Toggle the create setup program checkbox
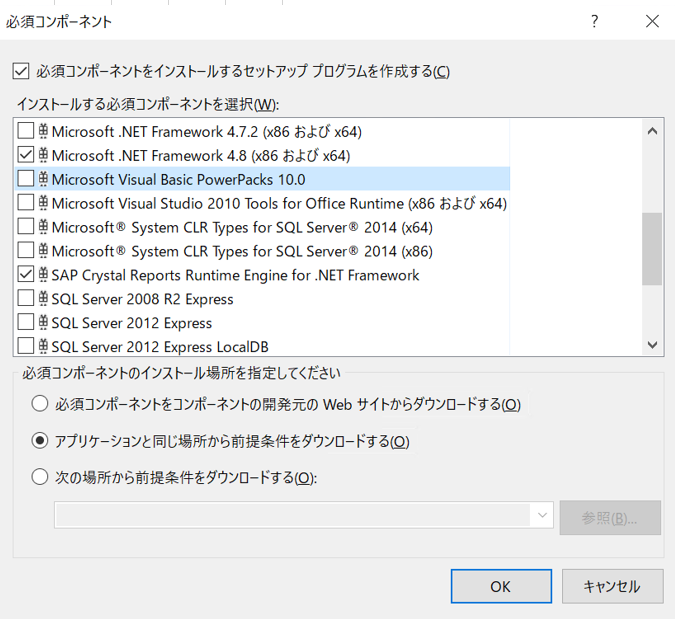The image size is (675, 619). click(21, 71)
